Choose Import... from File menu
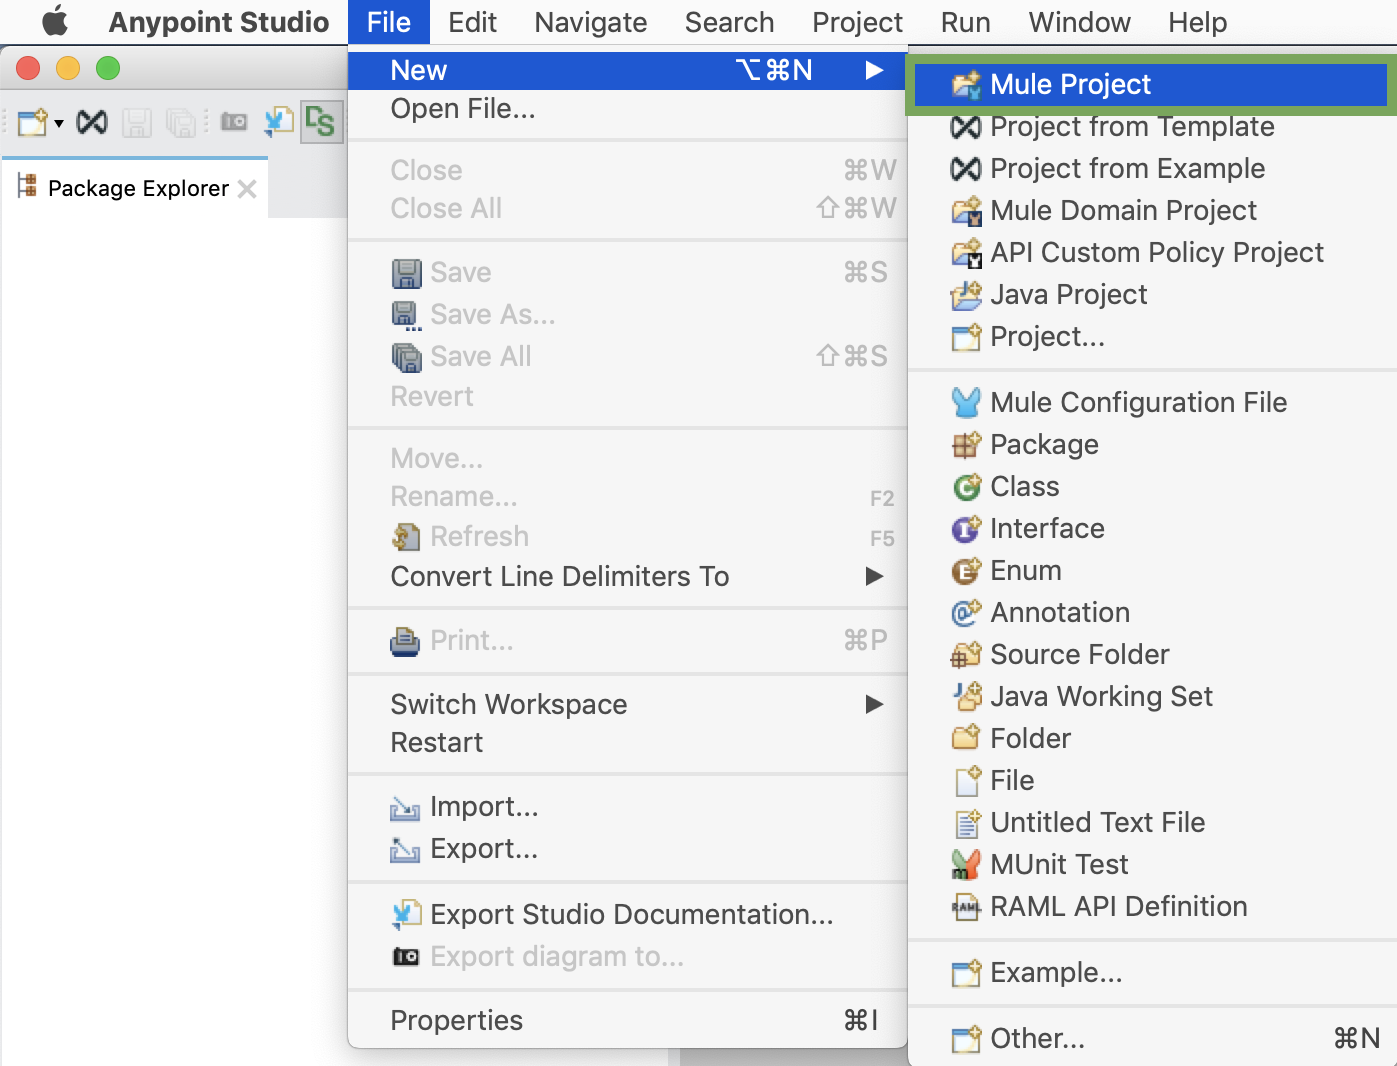Screen dimensions: 1397x1066 point(627,806)
